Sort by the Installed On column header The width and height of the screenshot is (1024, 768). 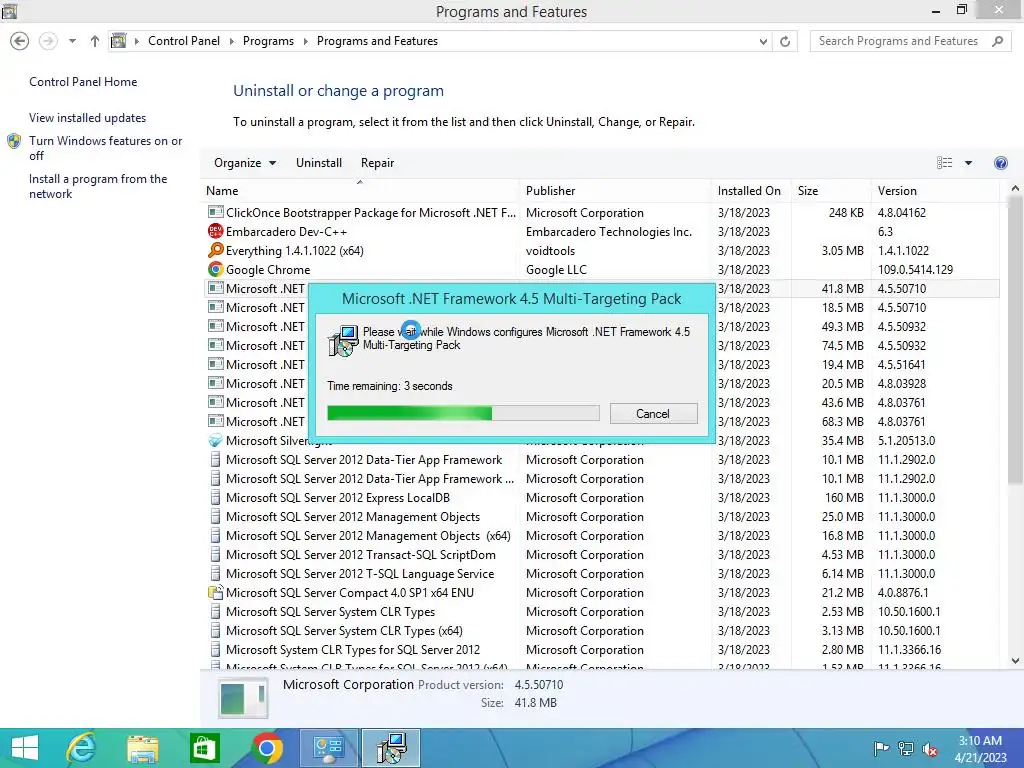(x=751, y=191)
